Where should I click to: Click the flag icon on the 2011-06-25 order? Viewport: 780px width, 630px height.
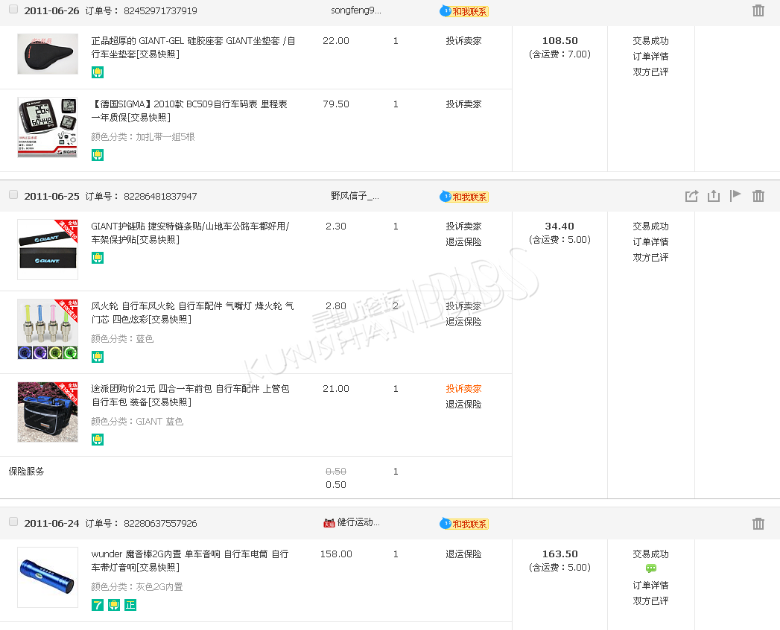pos(735,196)
